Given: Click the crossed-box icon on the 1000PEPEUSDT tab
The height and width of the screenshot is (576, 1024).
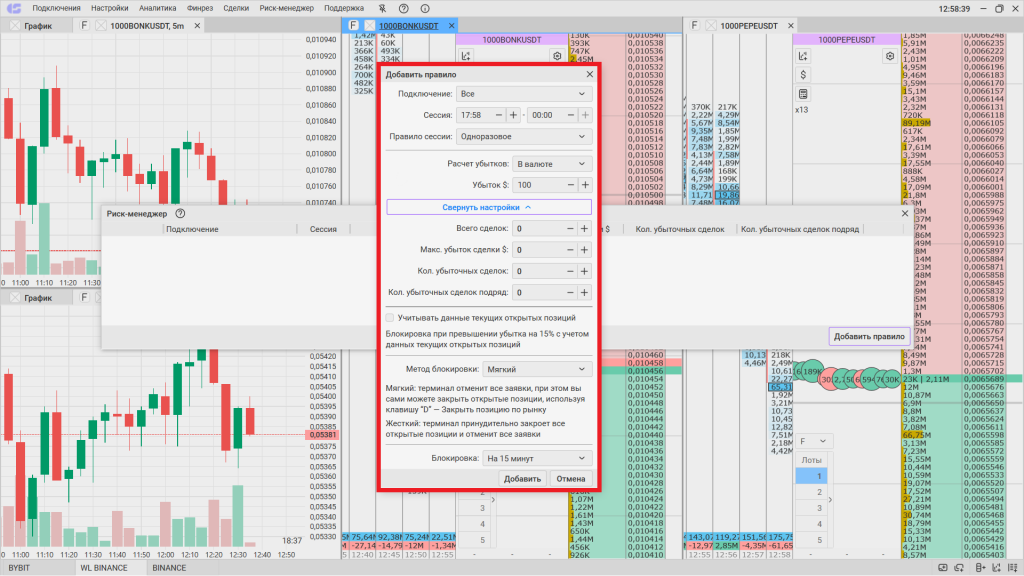Looking at the screenshot, I should coord(711,25).
